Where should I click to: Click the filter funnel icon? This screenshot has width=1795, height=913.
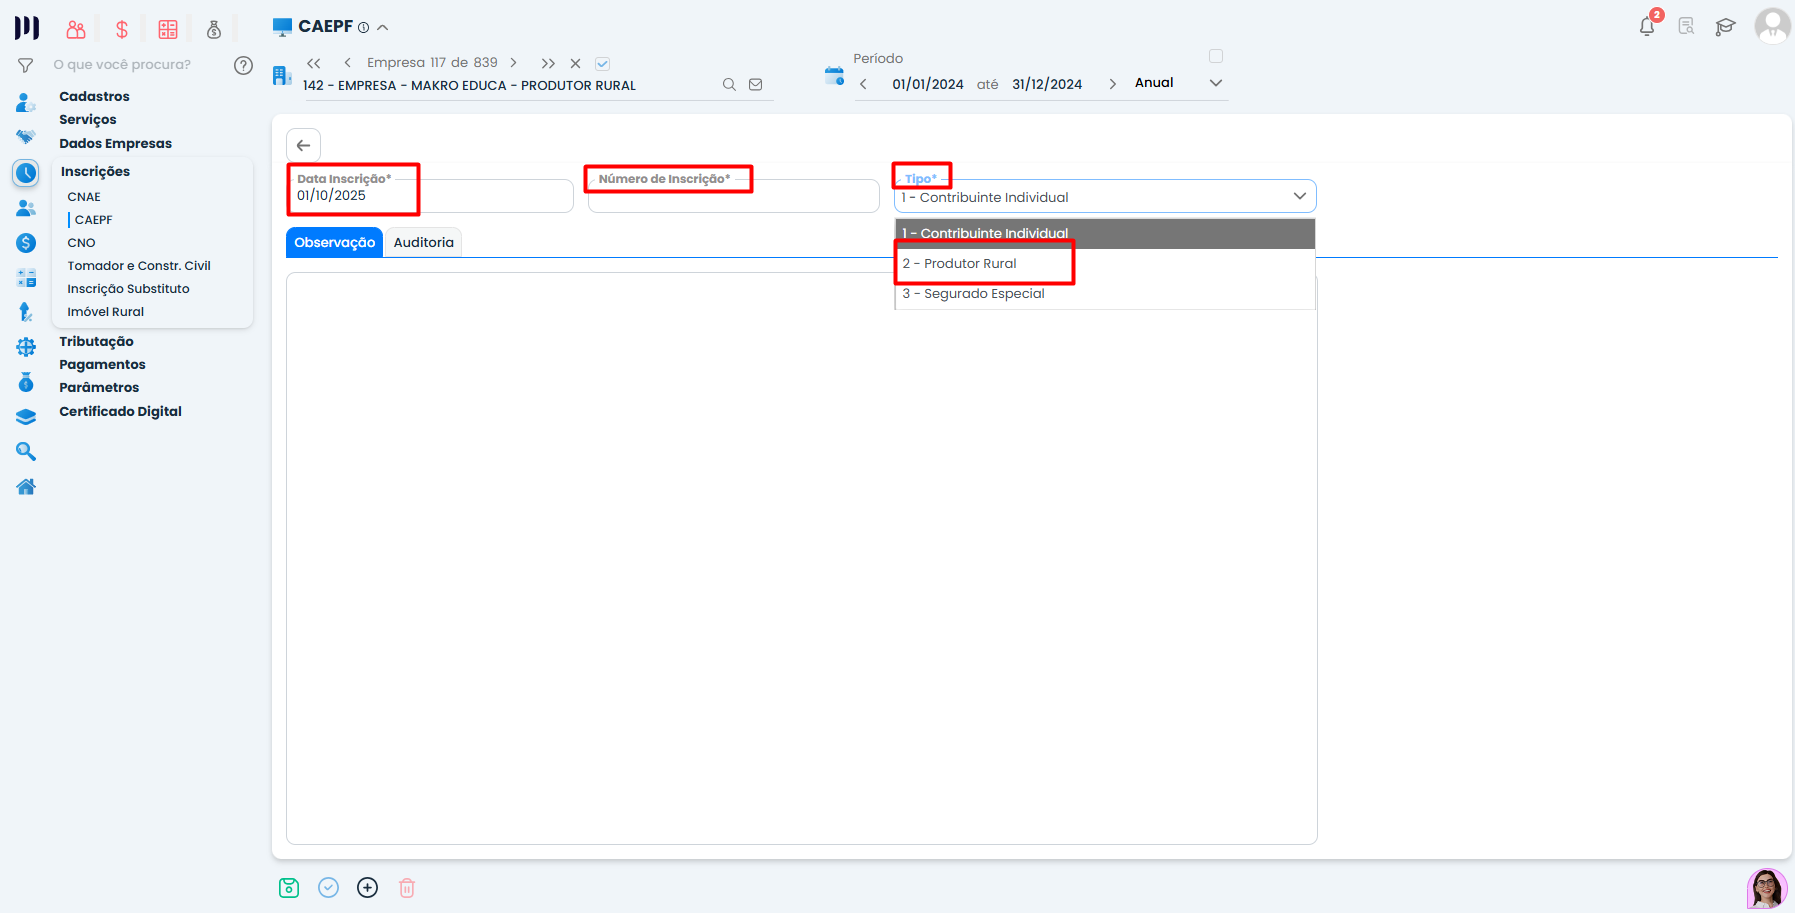pos(26,65)
